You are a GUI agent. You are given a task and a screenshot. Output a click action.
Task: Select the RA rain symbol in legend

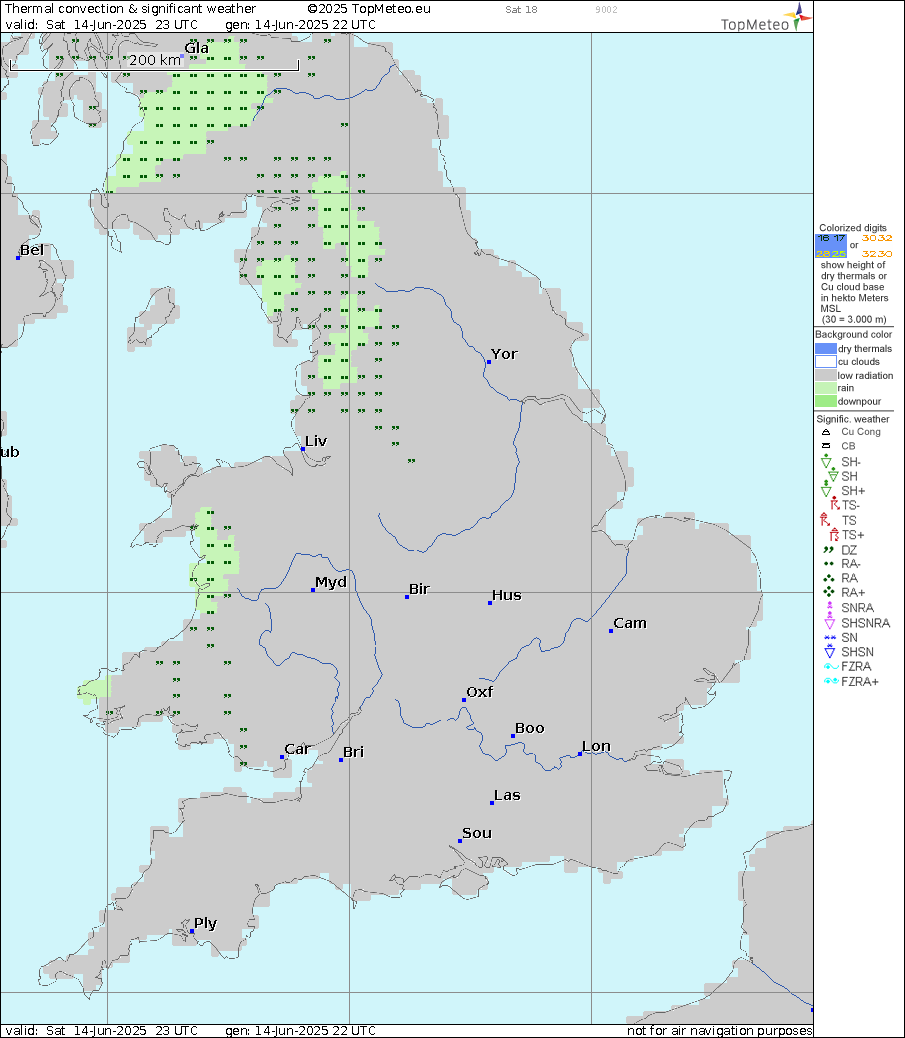pos(828,578)
